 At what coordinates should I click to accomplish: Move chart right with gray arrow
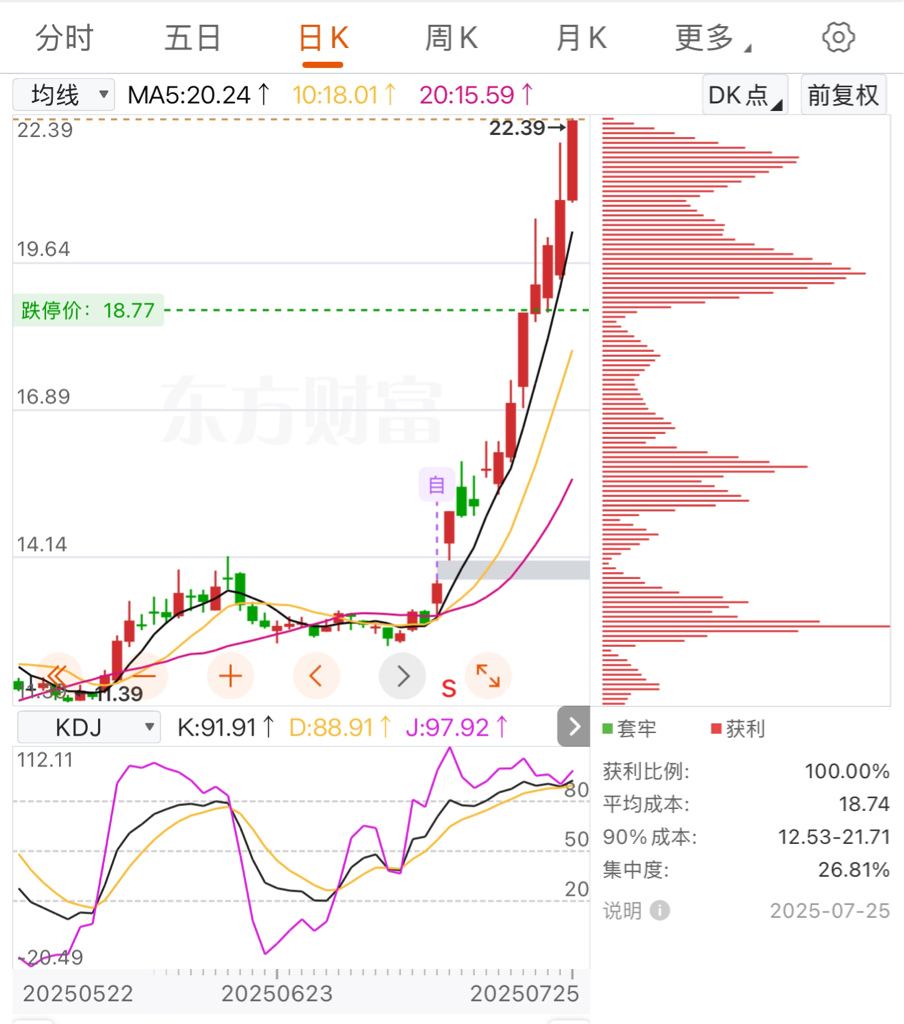(402, 676)
